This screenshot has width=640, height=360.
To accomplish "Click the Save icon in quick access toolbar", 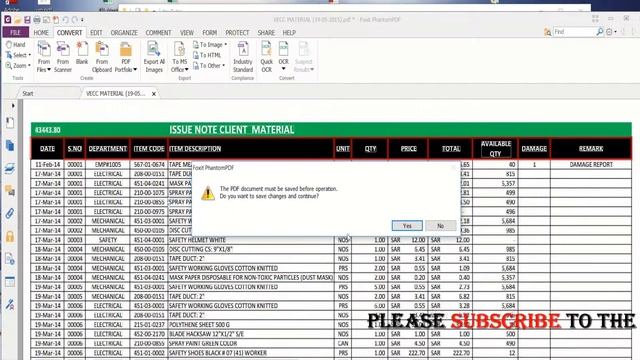I will pos(27,20).
